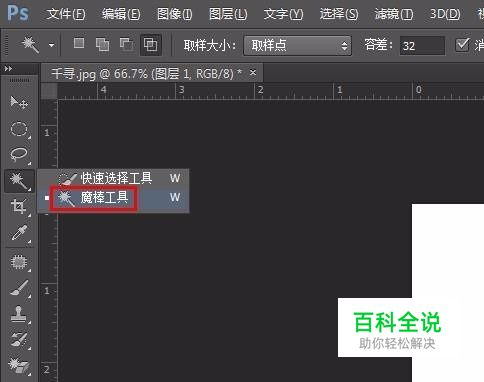Open the 编辑(E) menu
Screen dimensions: 484x382
click(121, 14)
